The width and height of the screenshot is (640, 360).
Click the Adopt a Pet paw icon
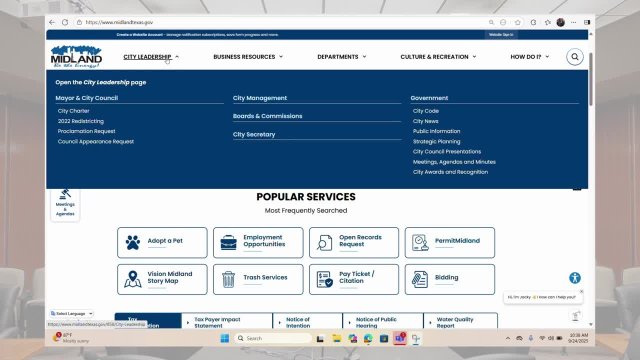[133, 242]
